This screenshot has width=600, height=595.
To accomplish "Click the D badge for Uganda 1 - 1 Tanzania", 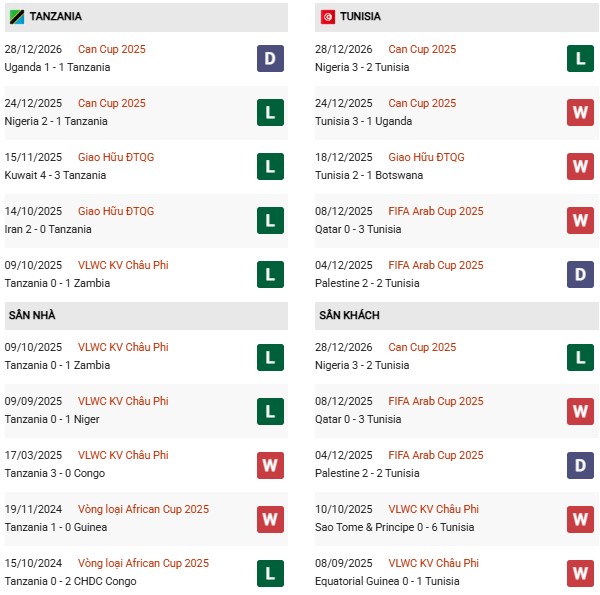I will [270, 58].
